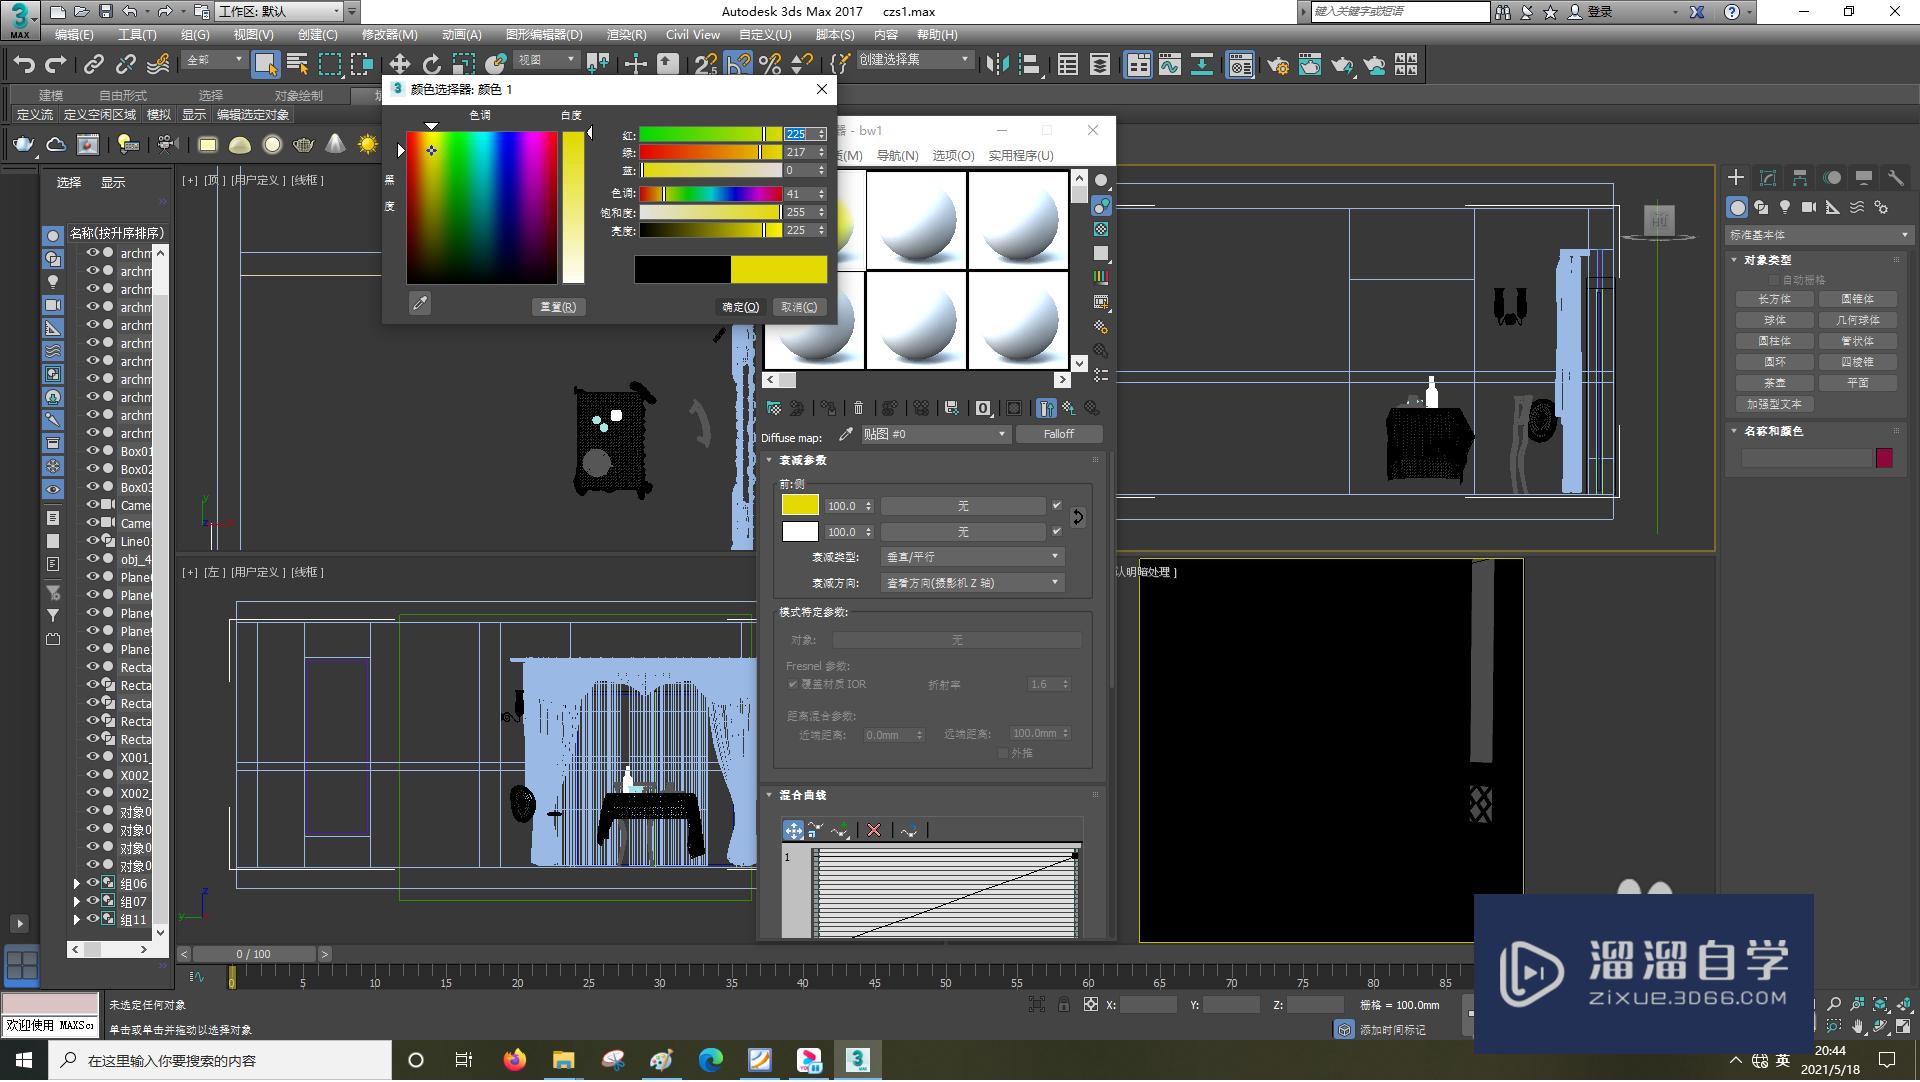
Task: Open Utilities wrench tab in command panel
Action: 1895,177
